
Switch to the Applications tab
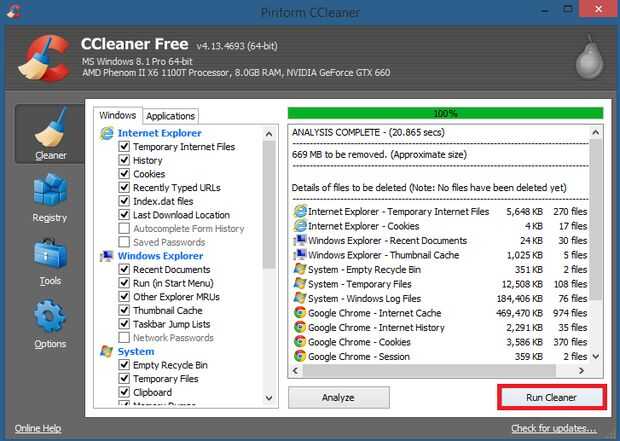point(170,116)
